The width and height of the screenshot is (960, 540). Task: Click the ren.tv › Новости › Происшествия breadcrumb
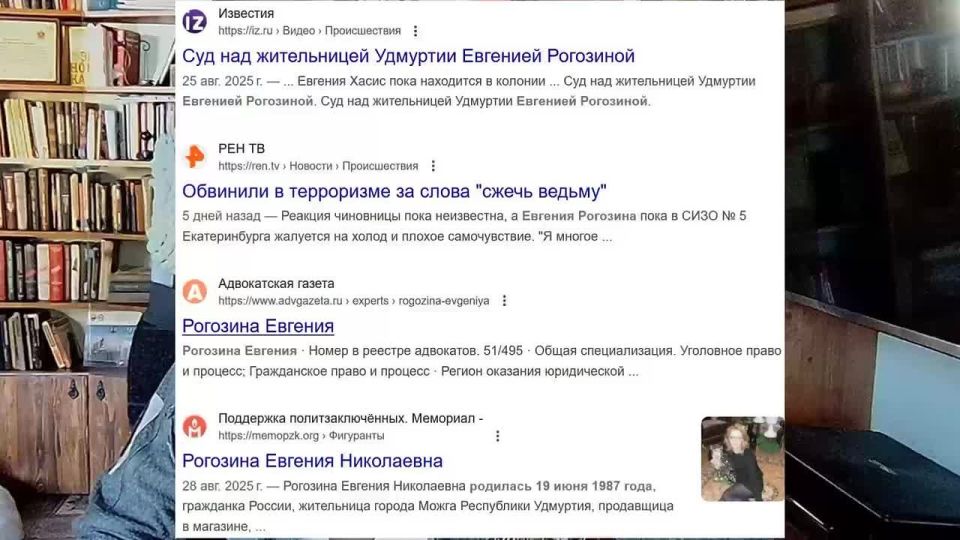point(318,166)
